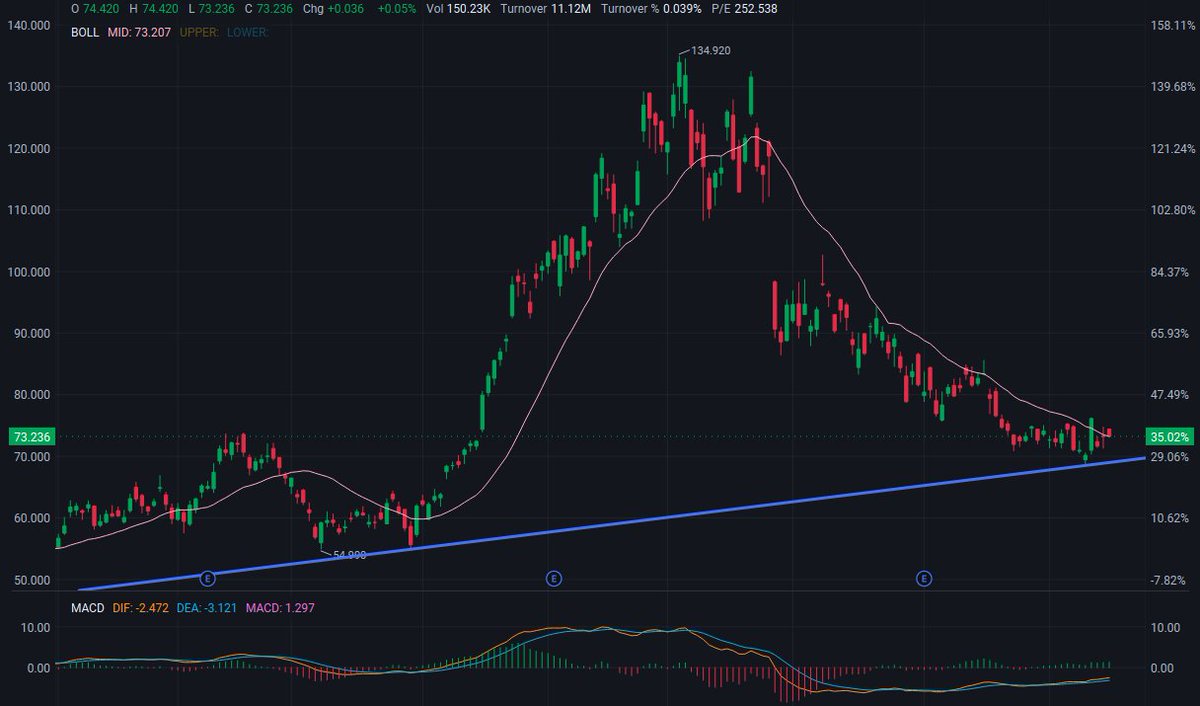
Task: Click the rightmost earnings E marker
Action: pos(924,578)
